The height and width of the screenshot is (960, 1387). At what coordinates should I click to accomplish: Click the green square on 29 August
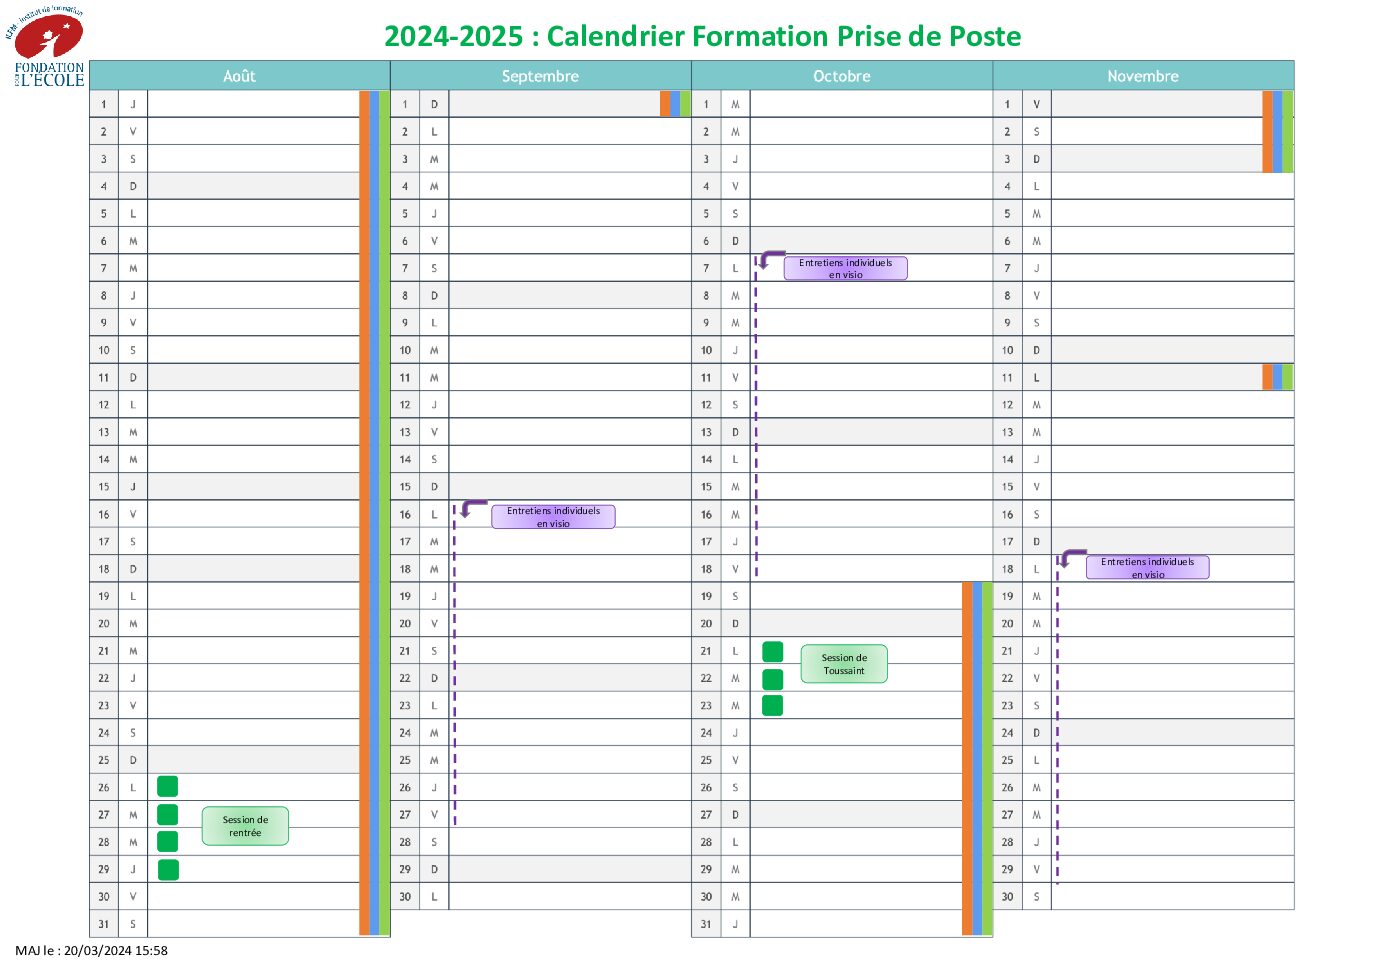168,869
